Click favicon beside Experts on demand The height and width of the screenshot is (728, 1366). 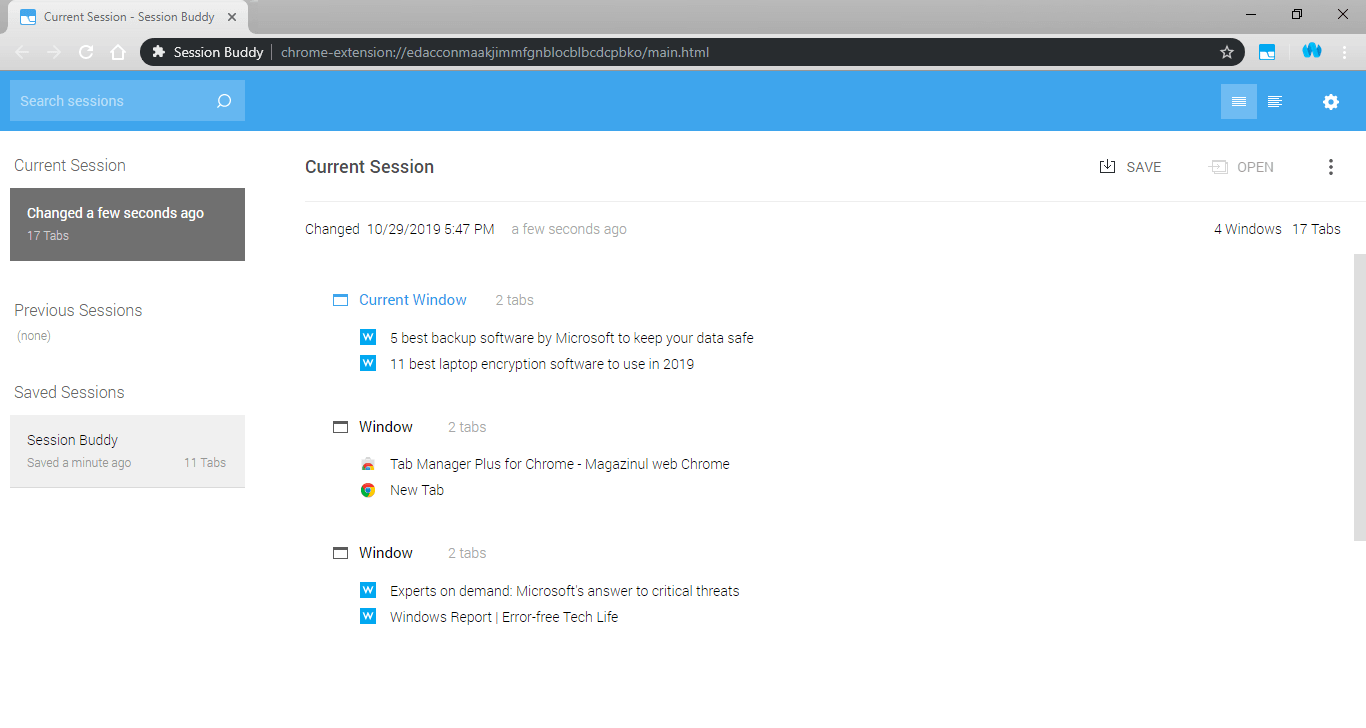368,590
